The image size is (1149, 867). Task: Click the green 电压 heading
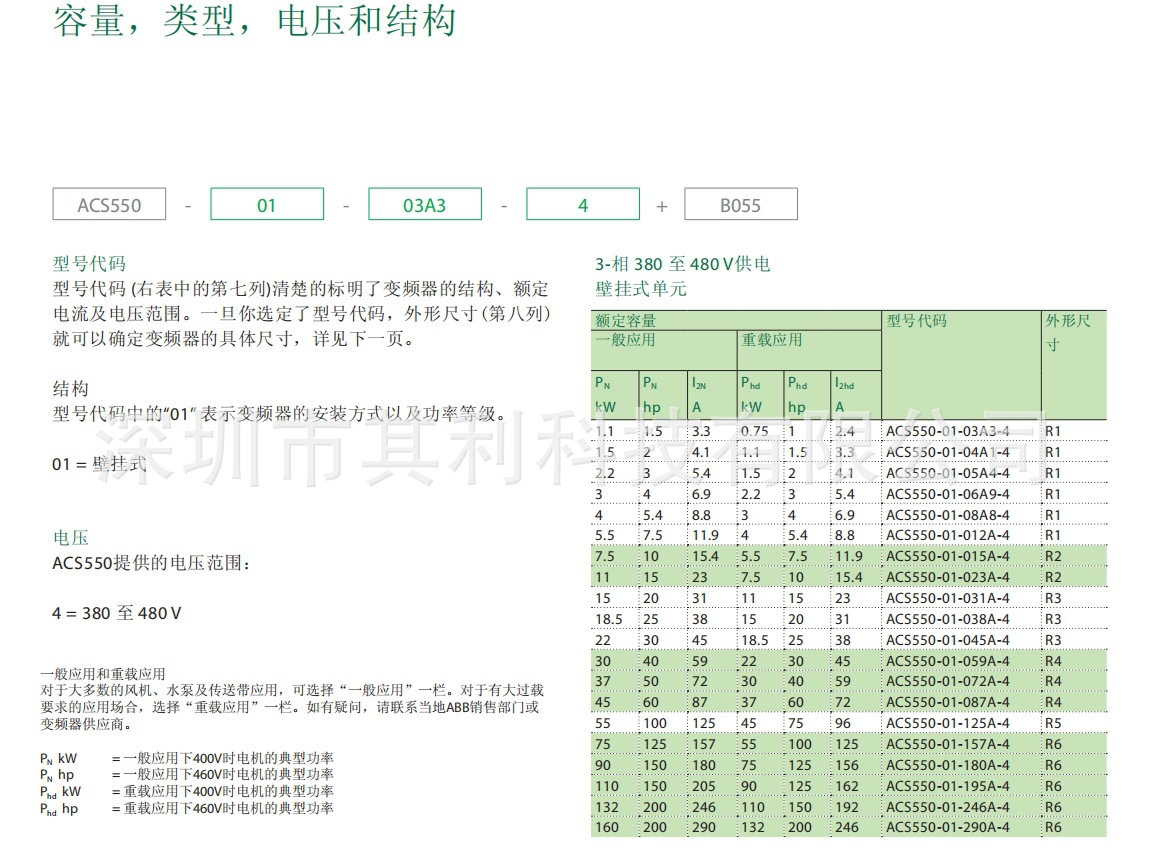click(x=70, y=538)
